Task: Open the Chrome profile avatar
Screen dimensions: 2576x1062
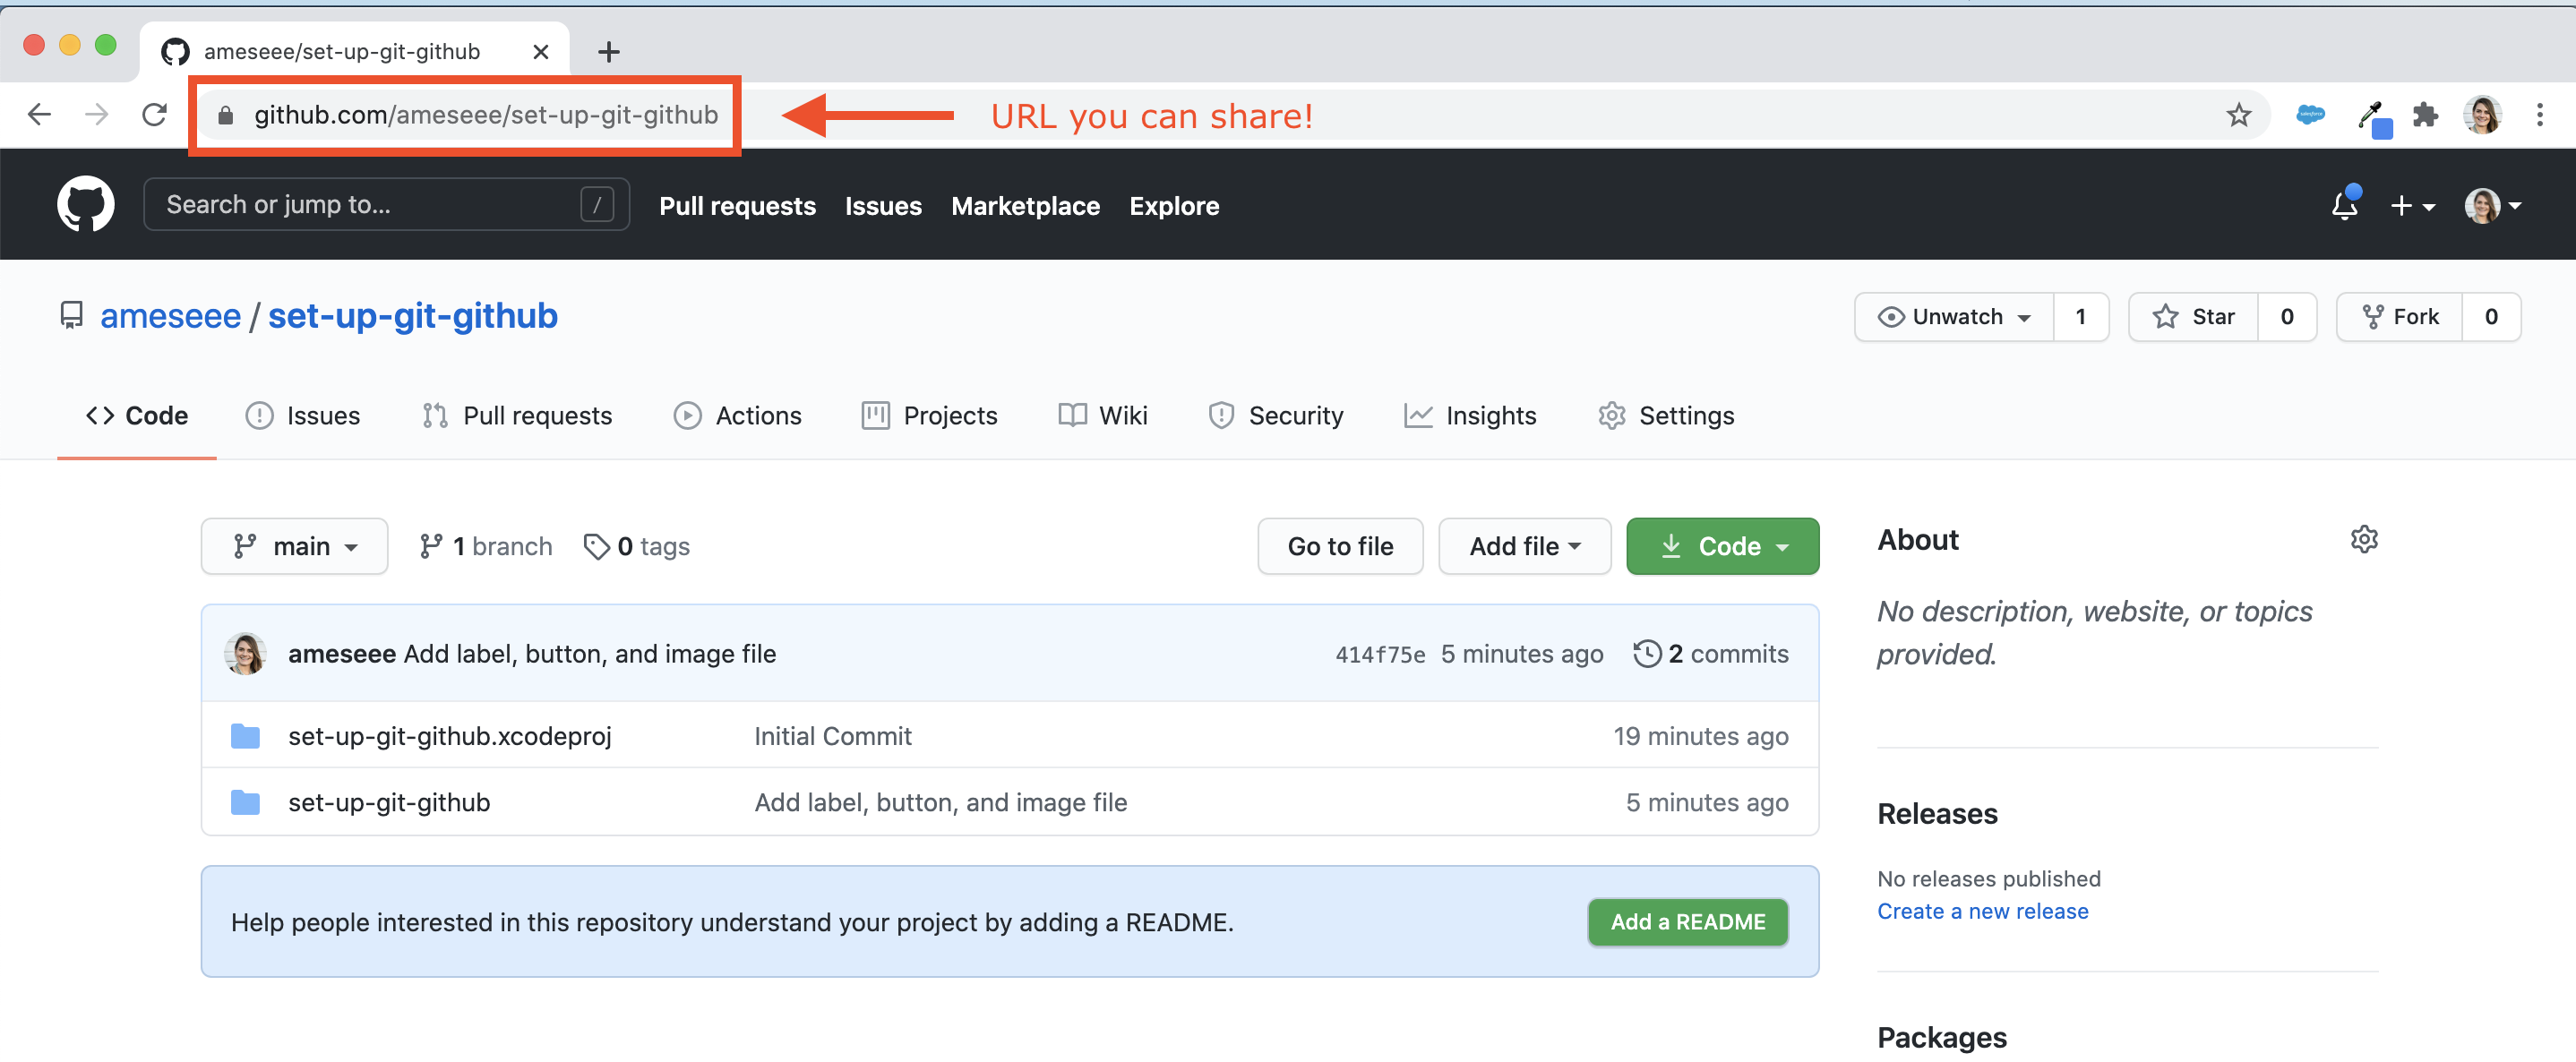Action: (x=2482, y=115)
